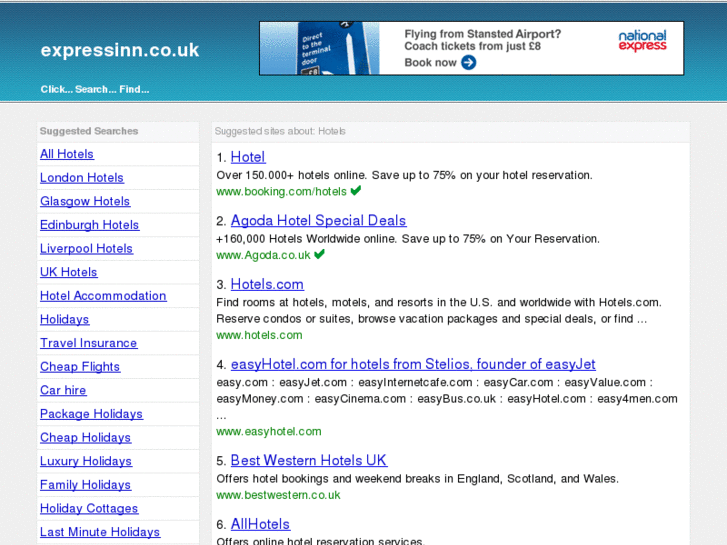Click the www.Agoda.co.uk green URL
This screenshot has width=727, height=545.
coord(263,255)
